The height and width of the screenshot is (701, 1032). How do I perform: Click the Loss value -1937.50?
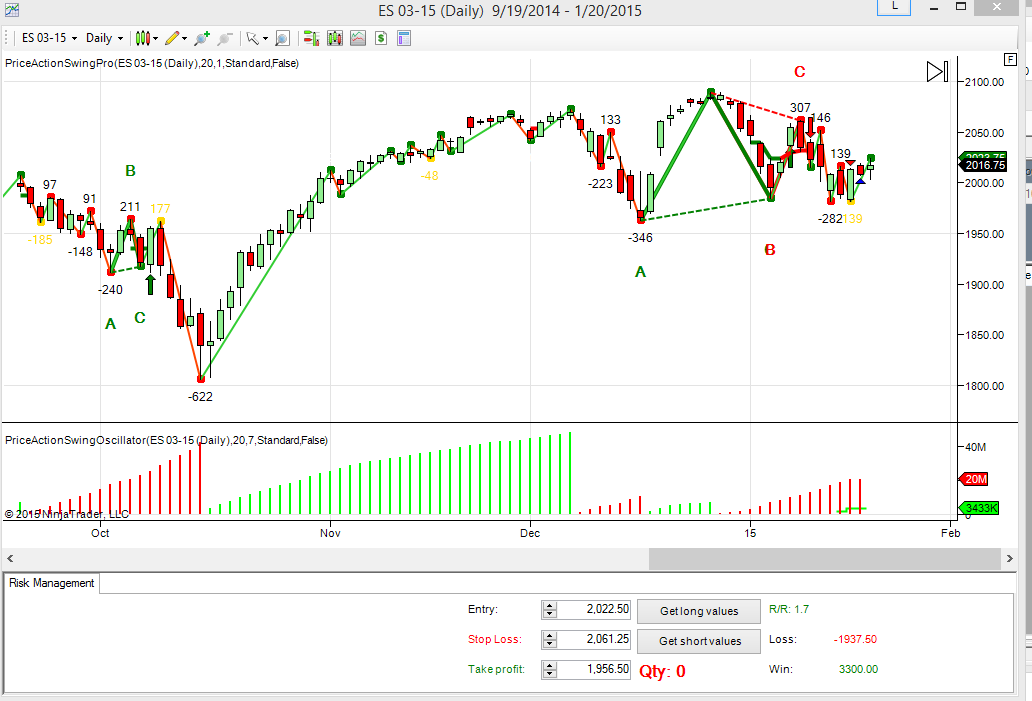click(x=855, y=639)
